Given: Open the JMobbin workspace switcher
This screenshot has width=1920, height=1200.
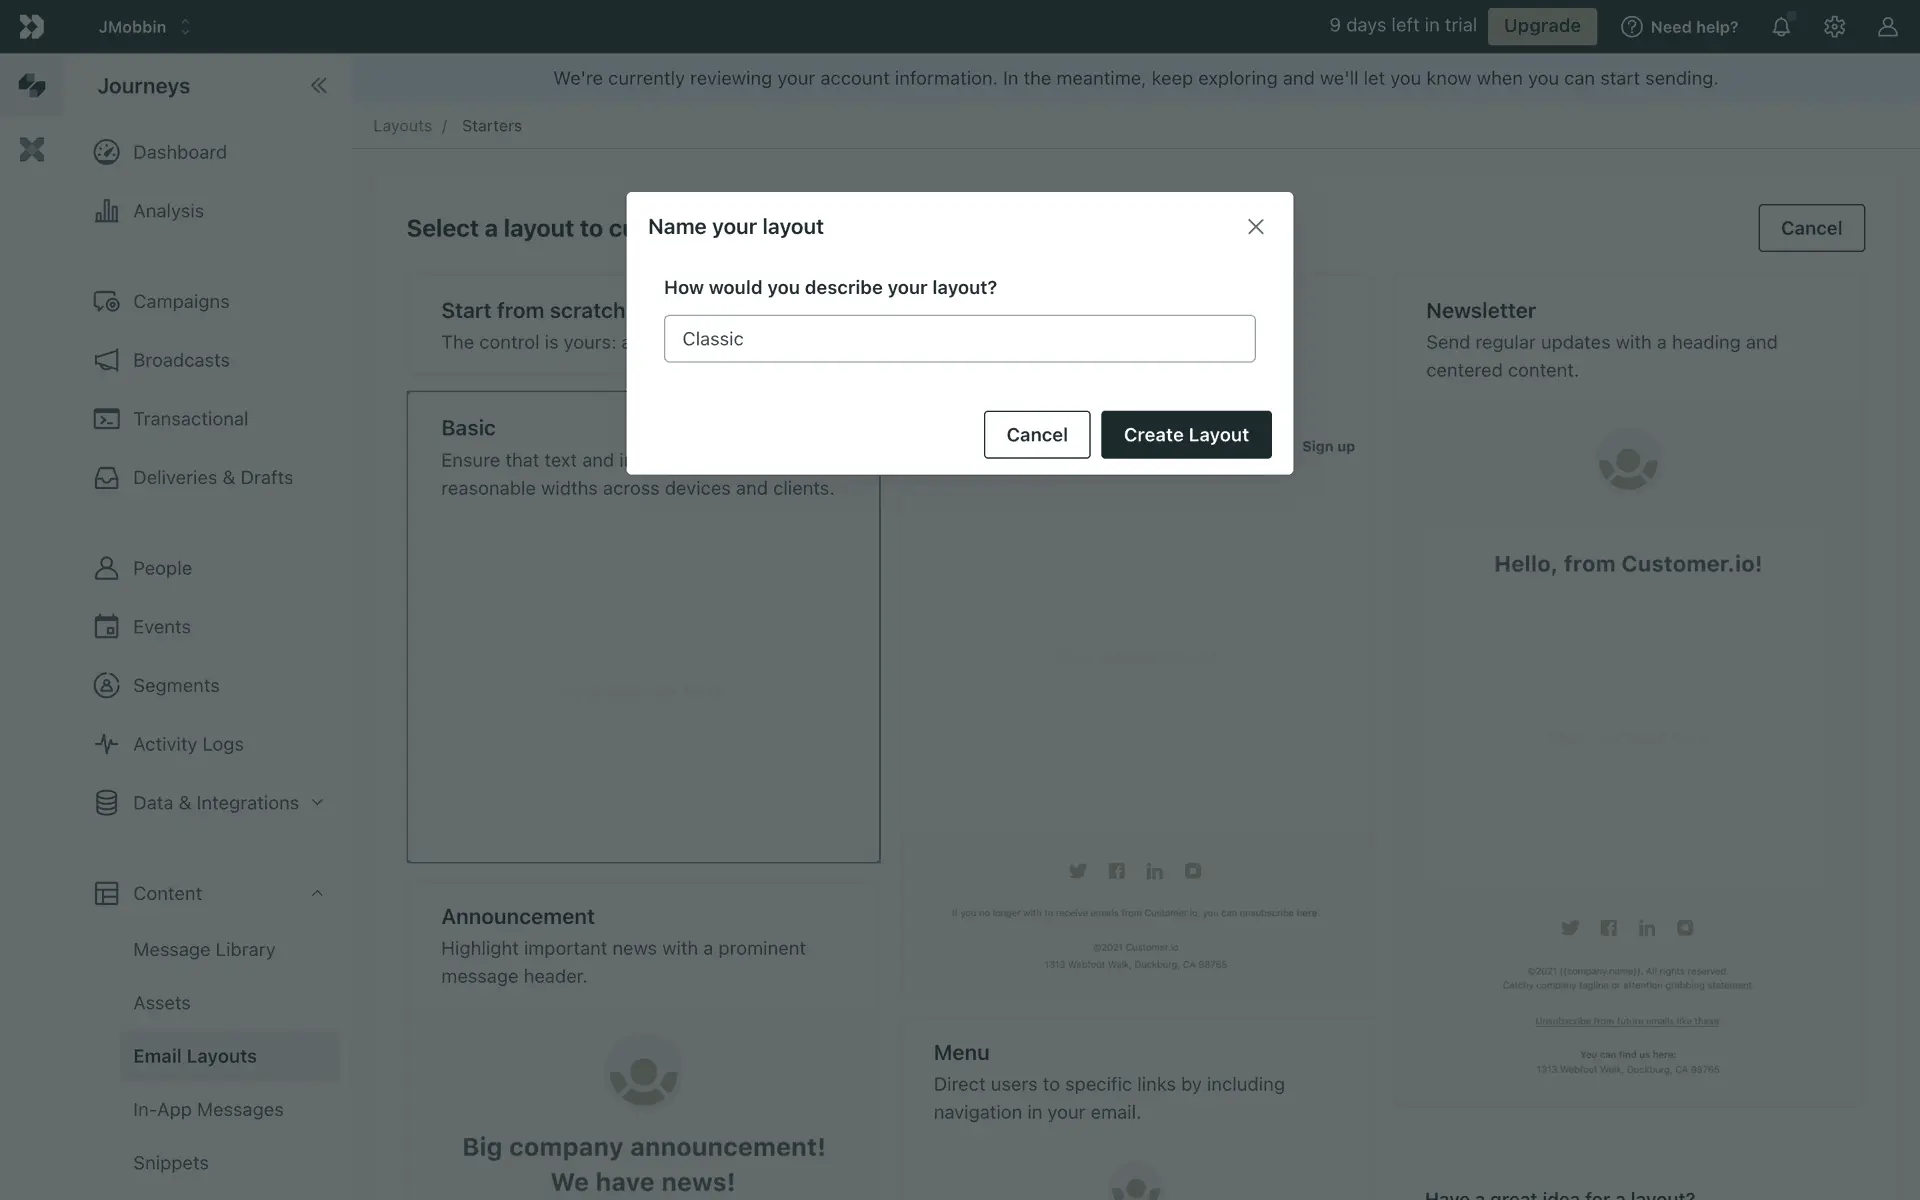Looking at the screenshot, I should pyautogui.click(x=144, y=27).
